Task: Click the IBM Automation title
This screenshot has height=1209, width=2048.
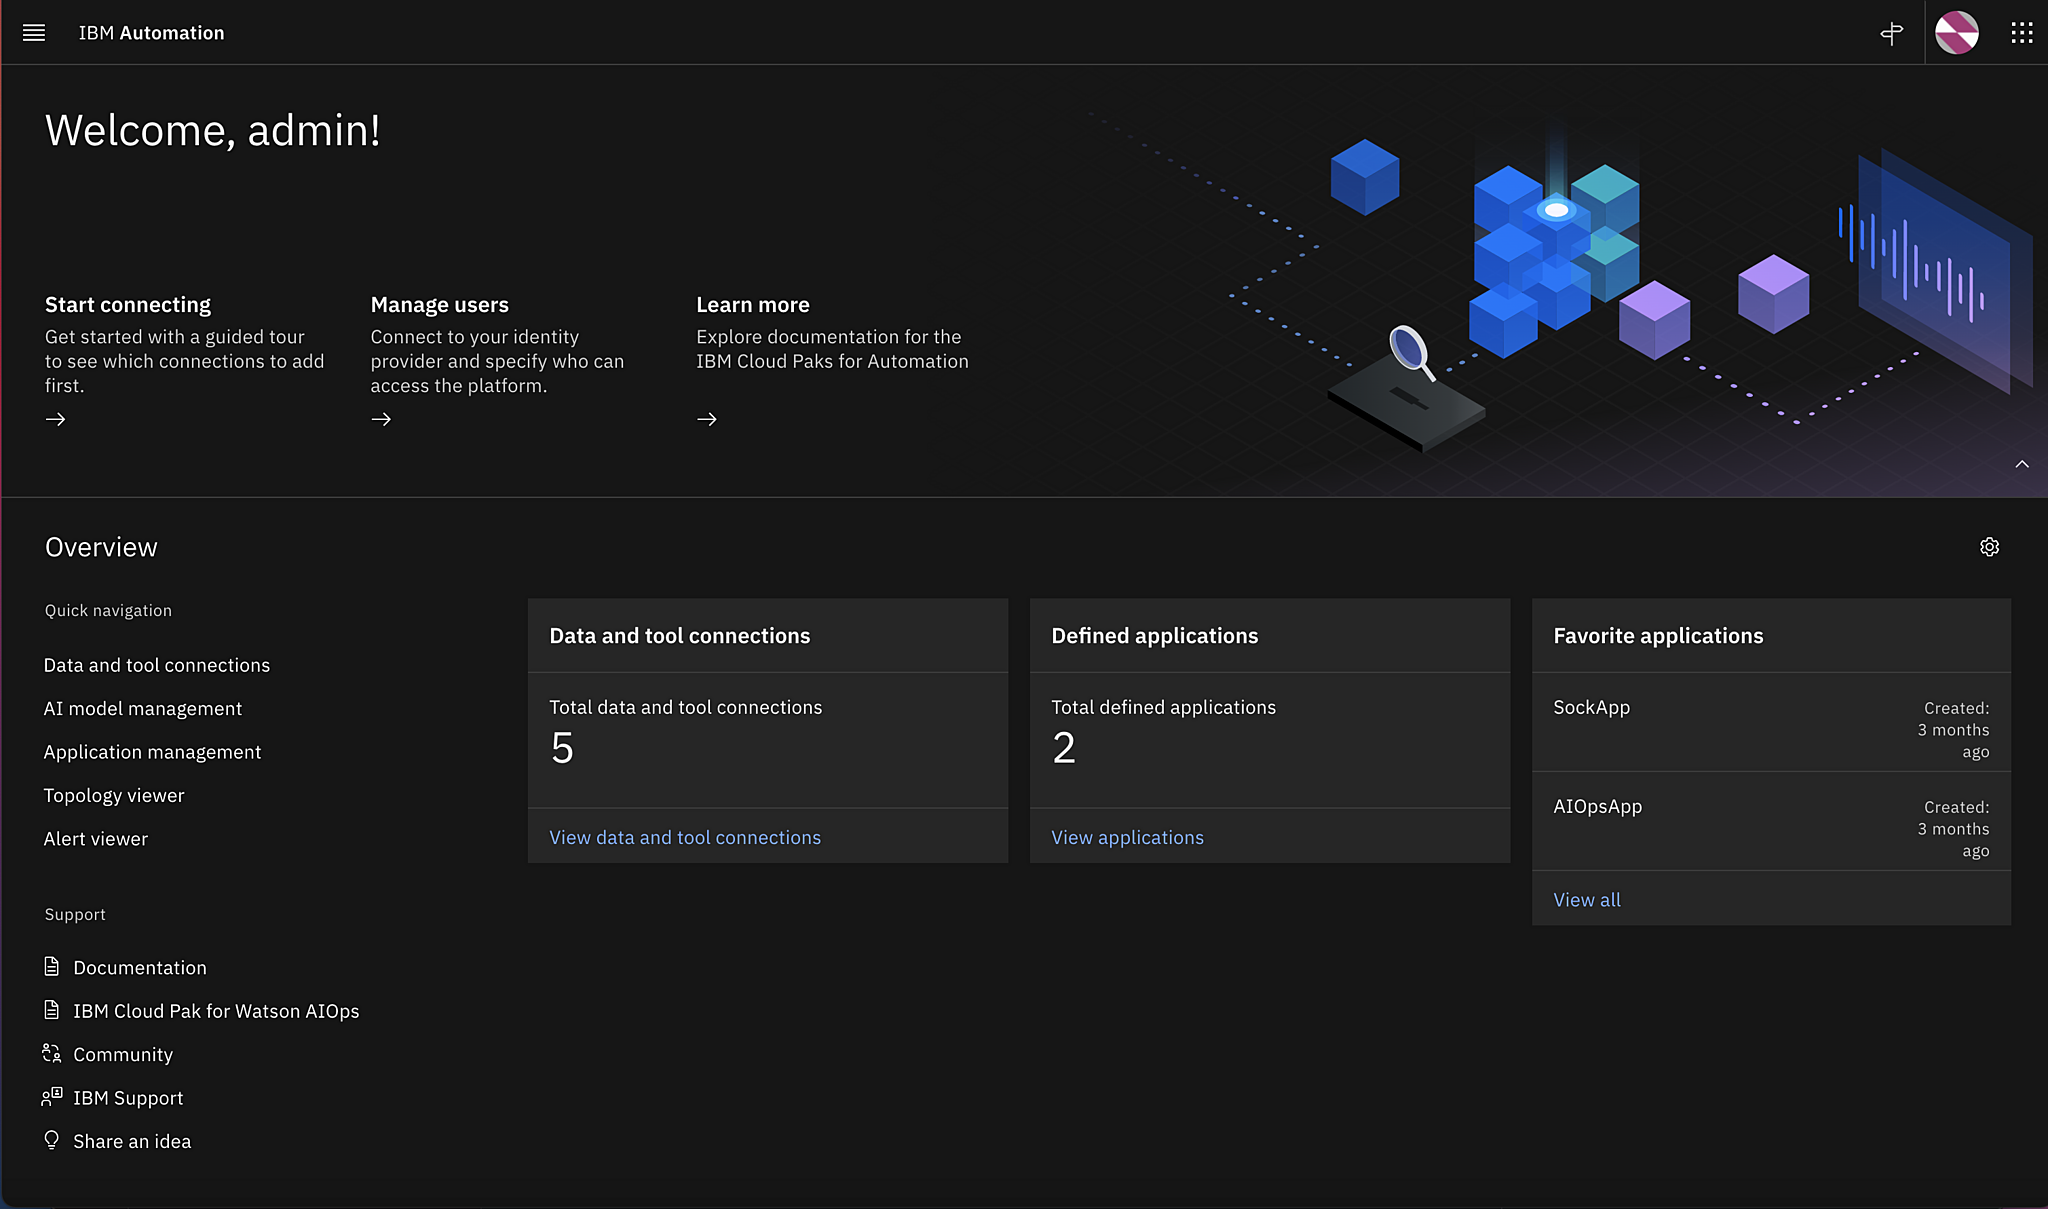Action: (152, 33)
